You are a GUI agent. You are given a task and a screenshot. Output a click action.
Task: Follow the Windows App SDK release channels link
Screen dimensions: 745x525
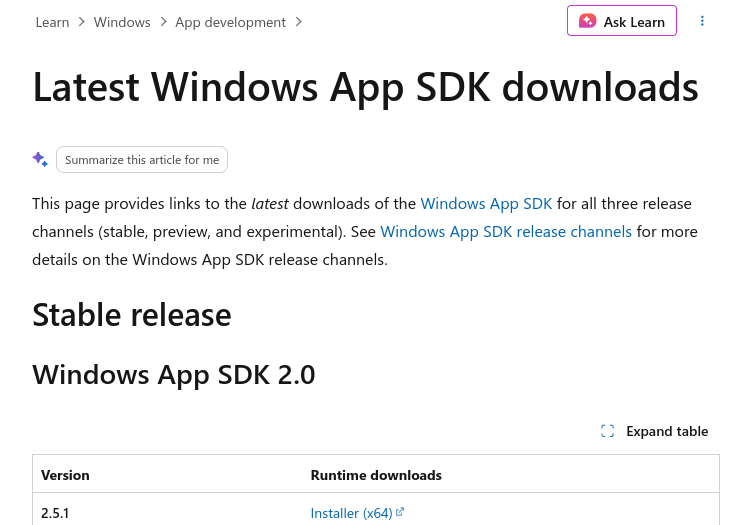point(506,231)
